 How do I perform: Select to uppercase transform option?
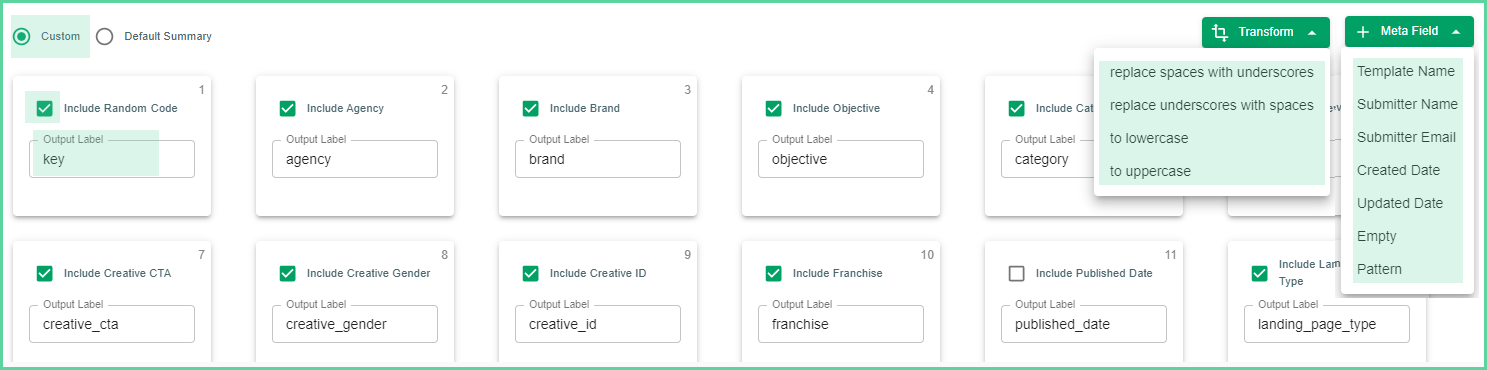click(x=1212, y=171)
